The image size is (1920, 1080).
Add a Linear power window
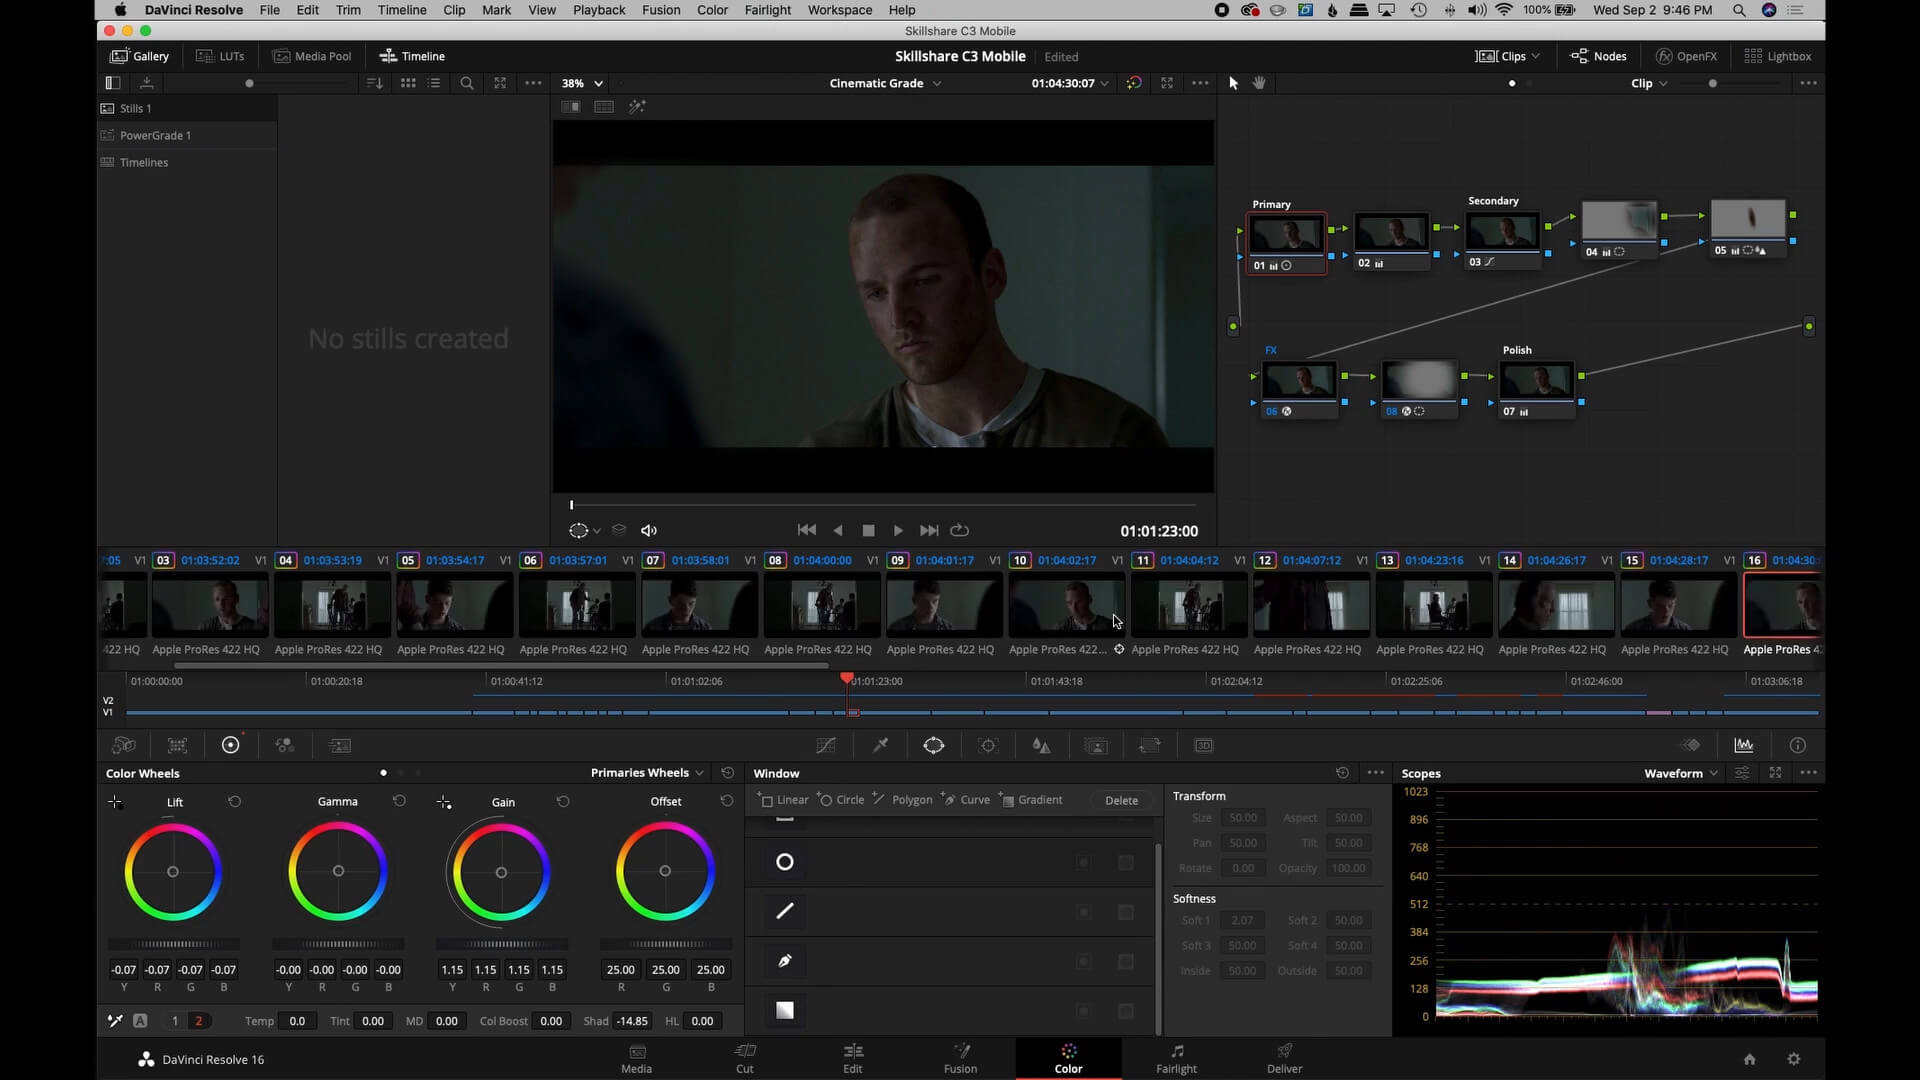click(784, 800)
